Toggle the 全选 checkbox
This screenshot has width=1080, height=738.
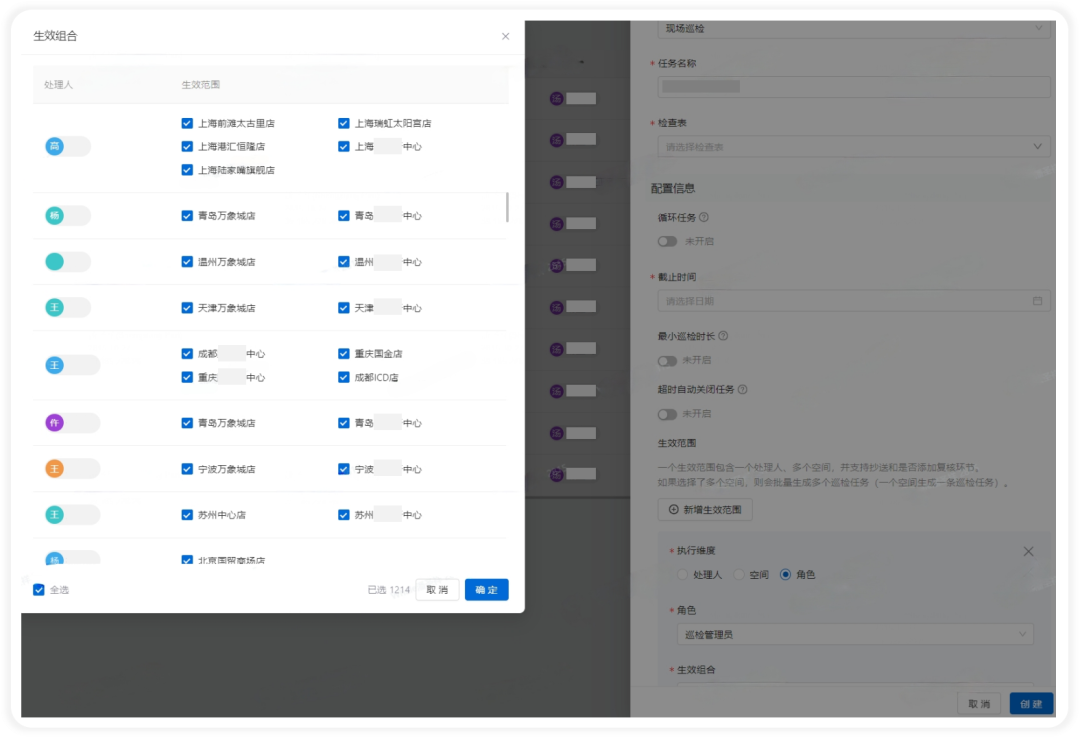[39, 590]
